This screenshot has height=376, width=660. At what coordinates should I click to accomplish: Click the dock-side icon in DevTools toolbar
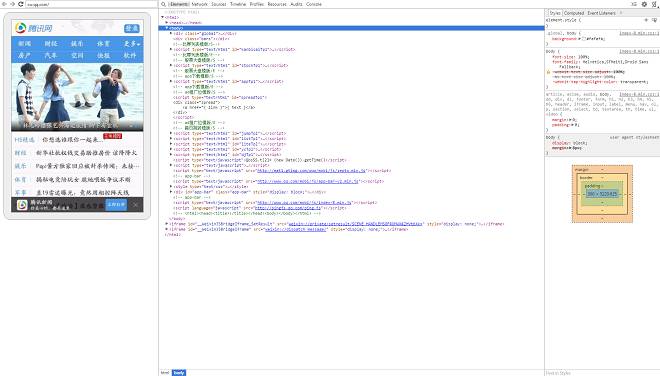655,4
